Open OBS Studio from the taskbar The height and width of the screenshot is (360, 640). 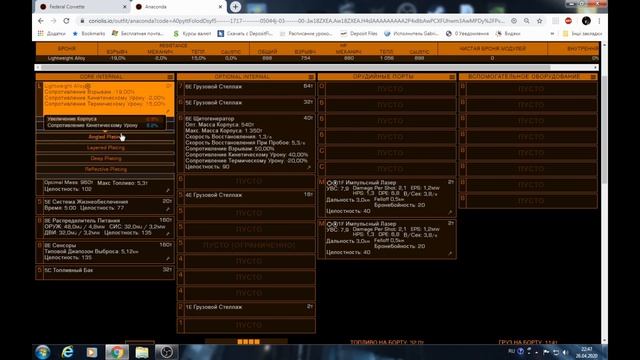pyautogui.click(x=166, y=352)
